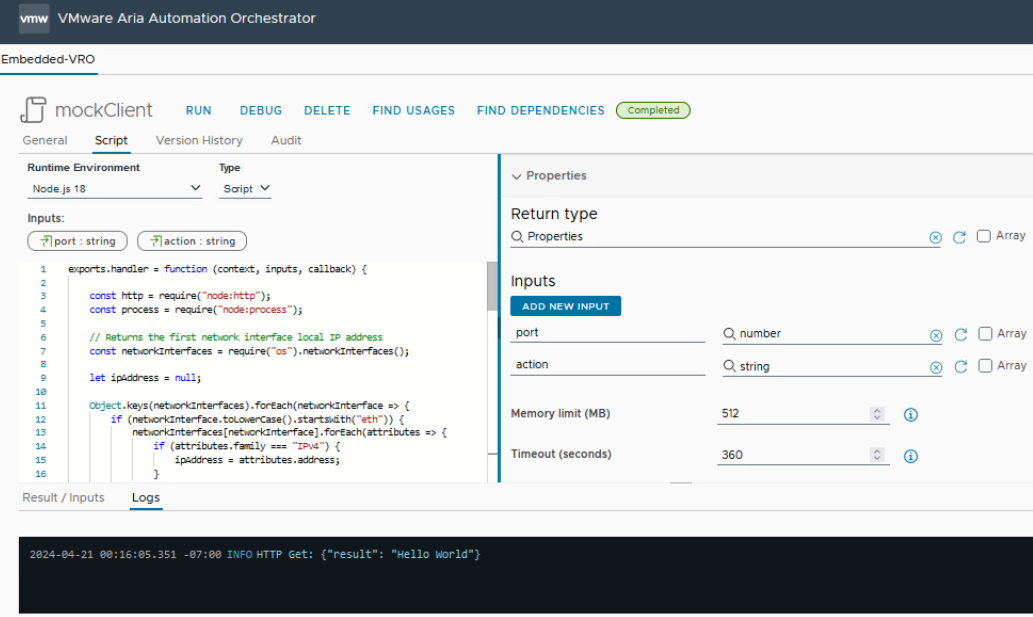The width and height of the screenshot is (1033, 617).
Task: Click FIND USAGES
Action: click(x=414, y=111)
